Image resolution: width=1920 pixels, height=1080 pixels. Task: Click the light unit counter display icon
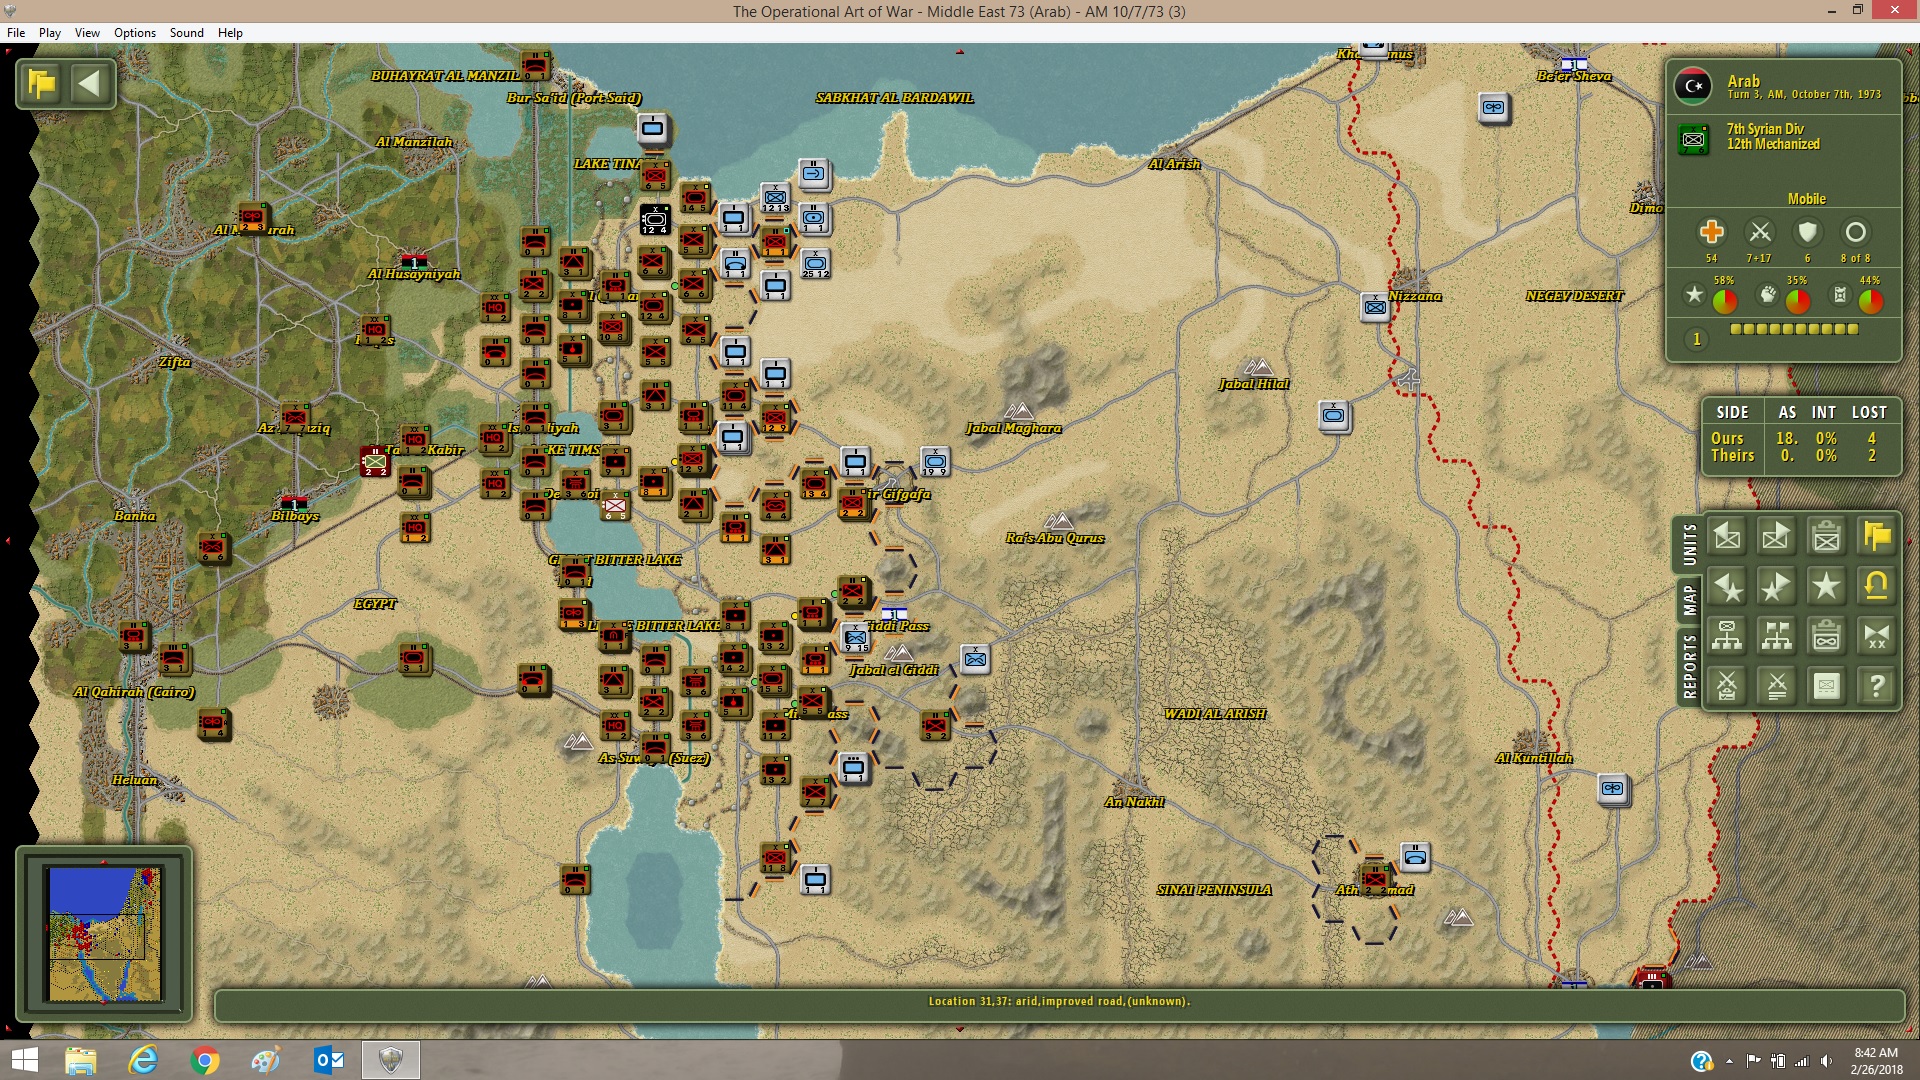tap(1826, 686)
